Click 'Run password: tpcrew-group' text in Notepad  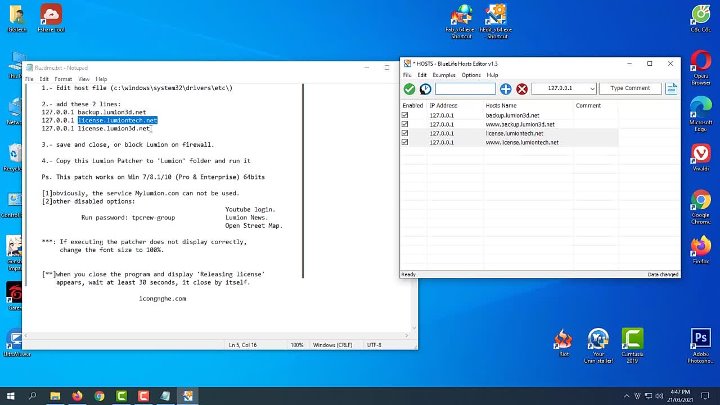coord(128,218)
